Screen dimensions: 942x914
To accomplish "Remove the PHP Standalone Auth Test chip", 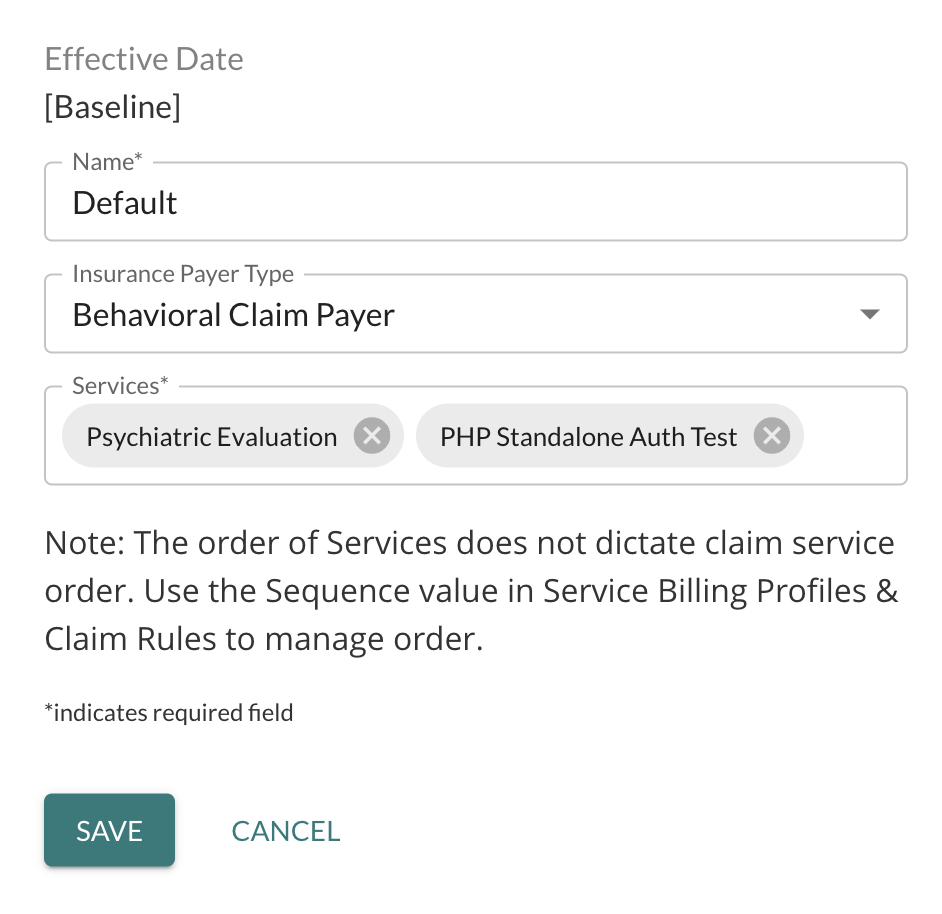I will 772,436.
